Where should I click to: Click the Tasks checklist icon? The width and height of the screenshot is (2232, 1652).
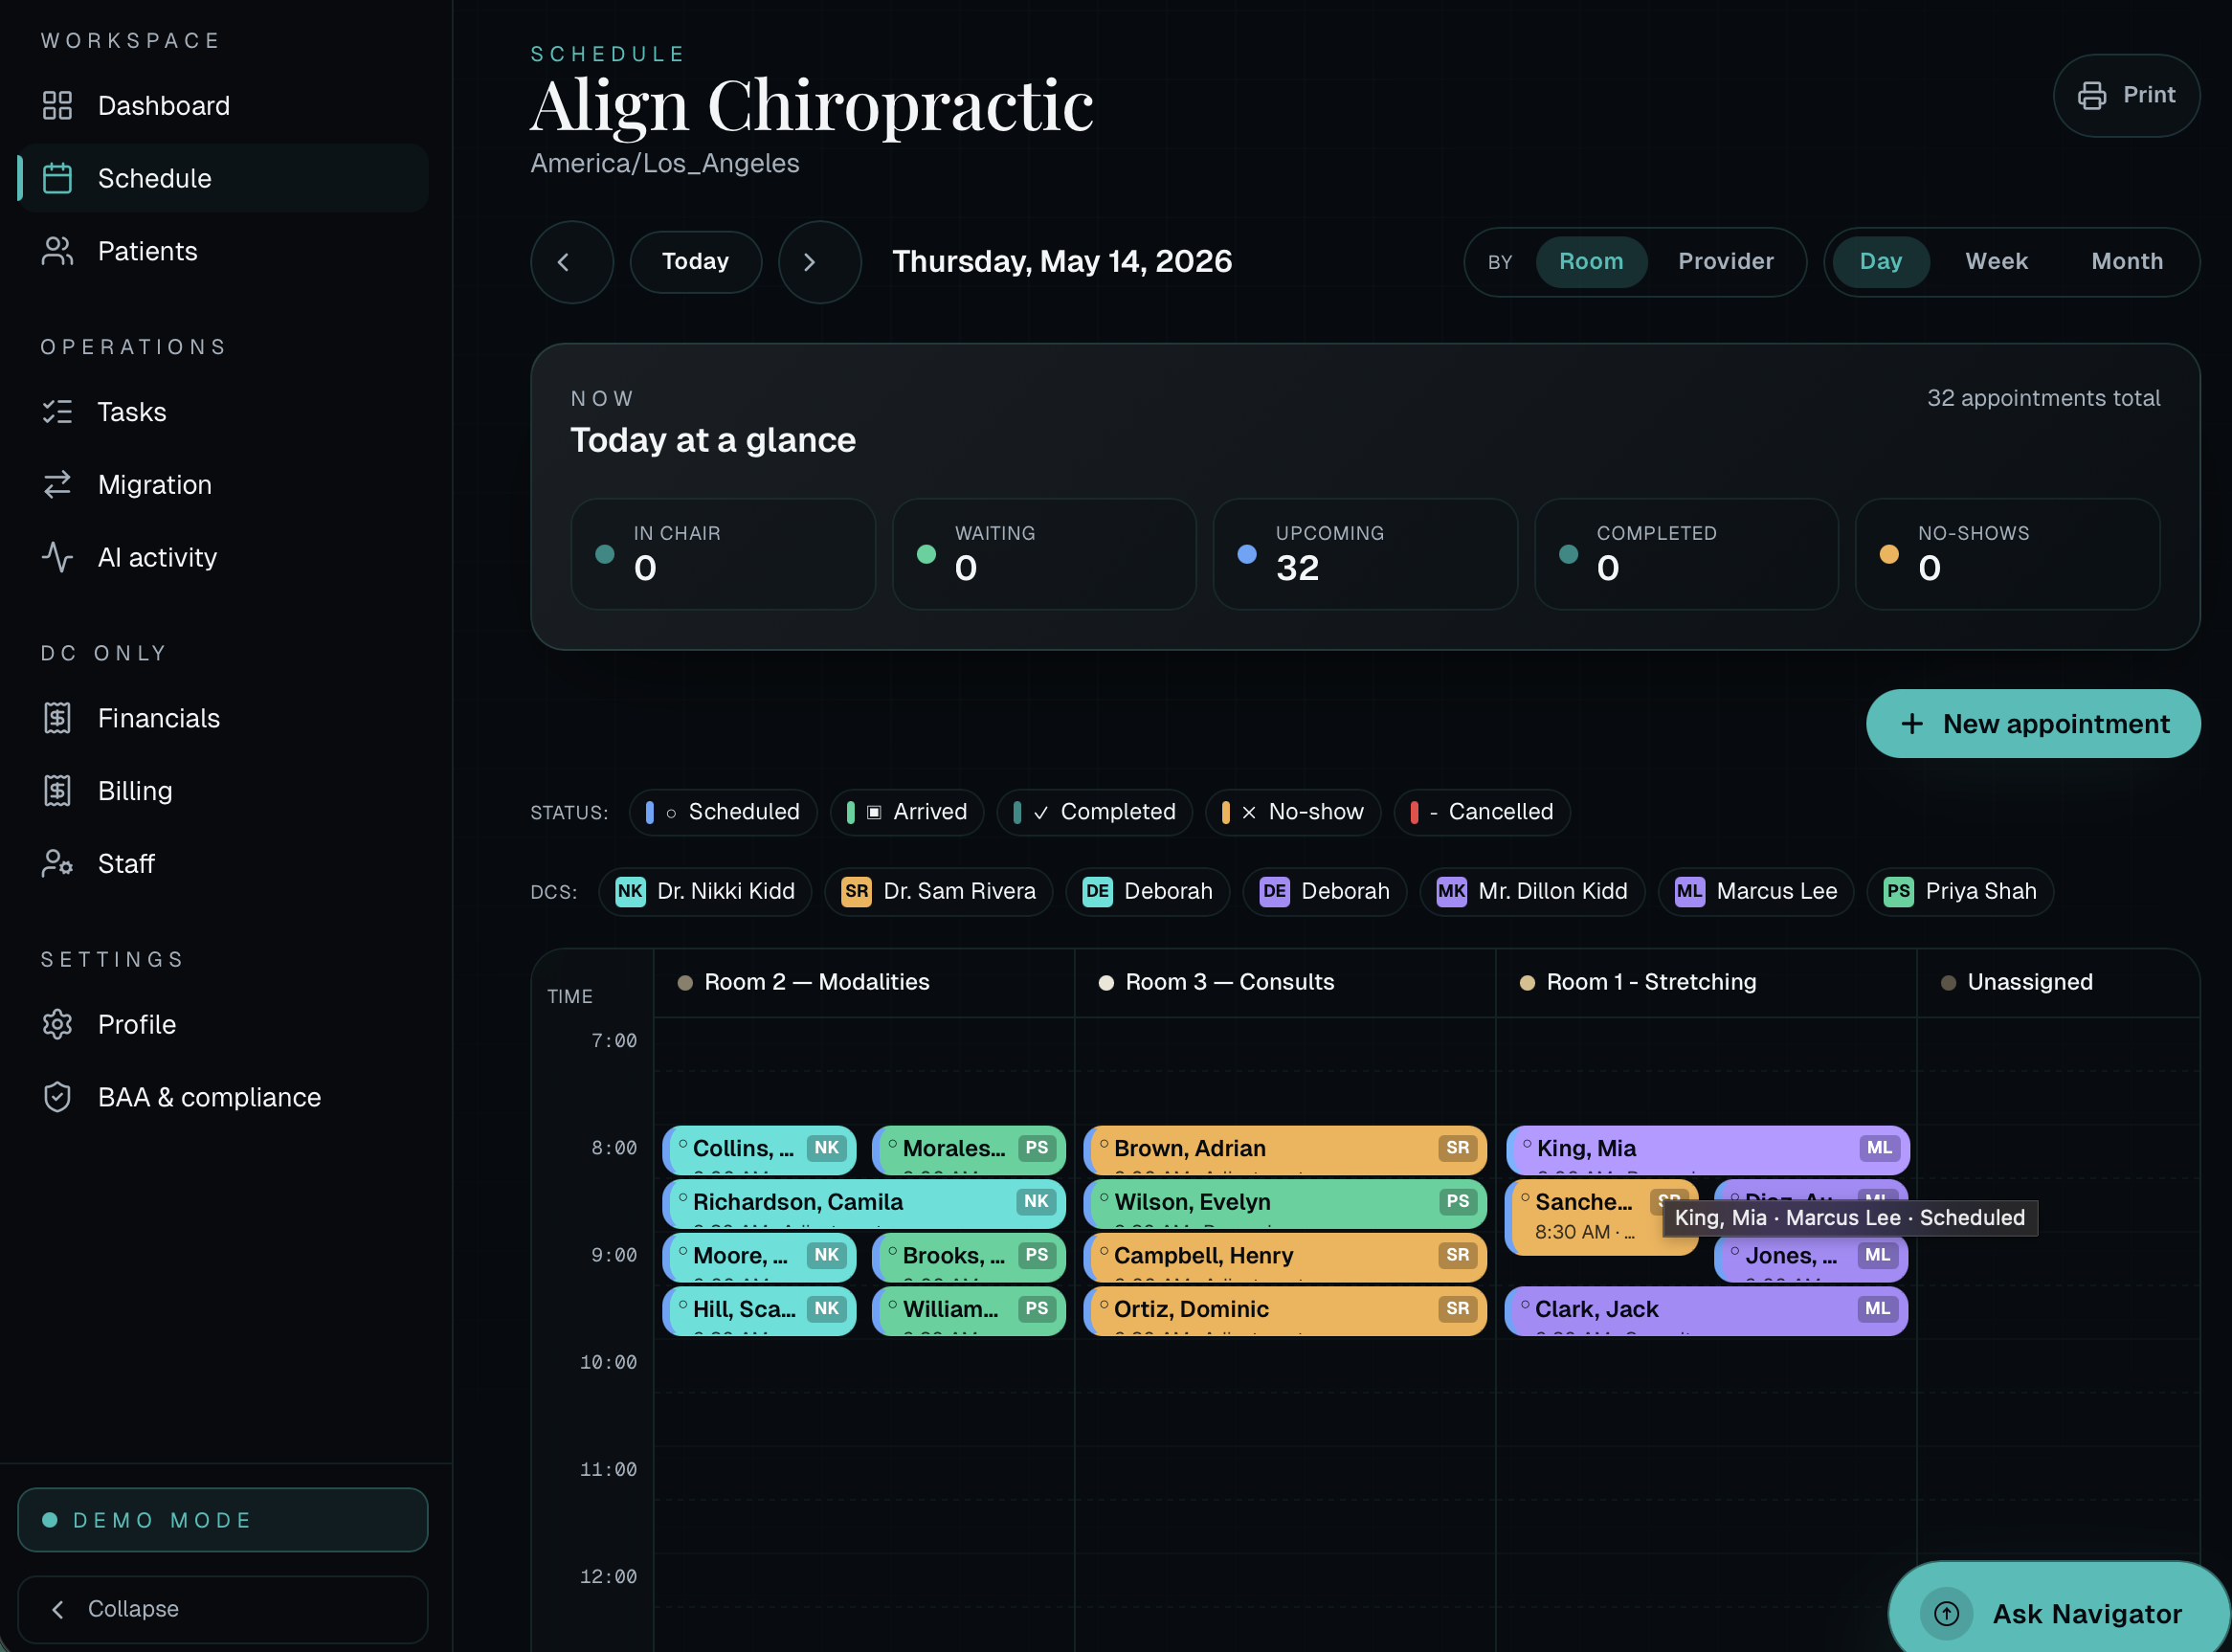pos(57,412)
